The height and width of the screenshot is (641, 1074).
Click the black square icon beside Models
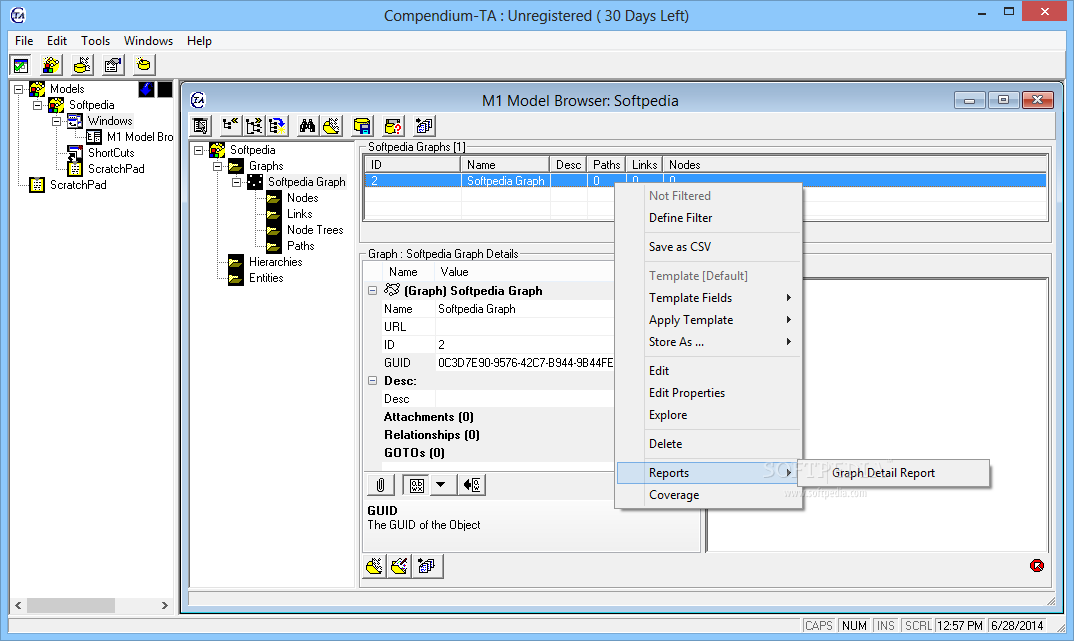coord(165,89)
